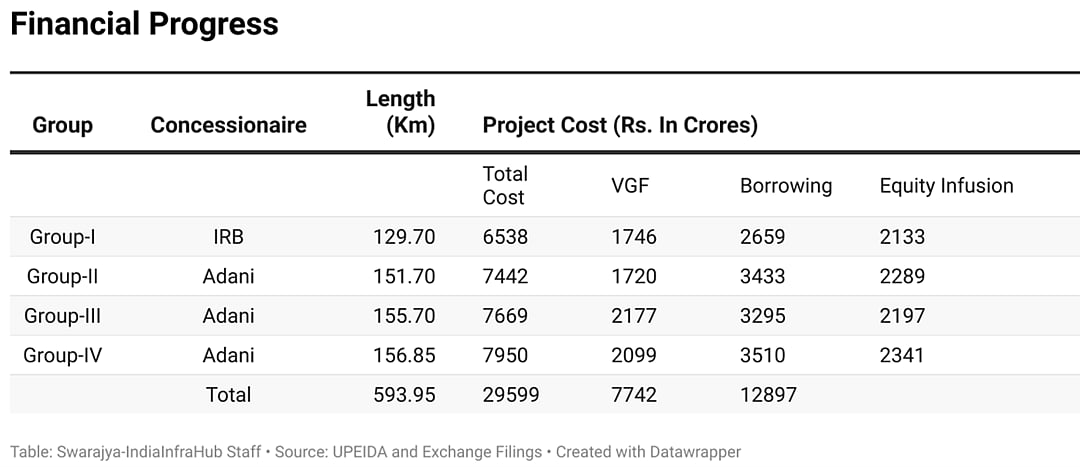Click the Equity Infusion subheader

pyautogui.click(x=946, y=185)
